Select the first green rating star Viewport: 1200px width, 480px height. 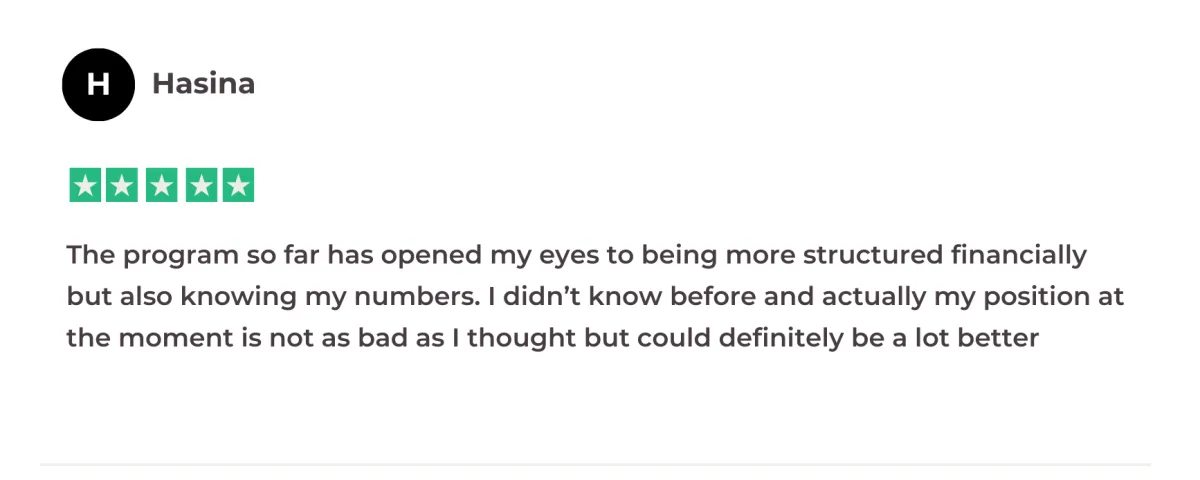pos(86,185)
